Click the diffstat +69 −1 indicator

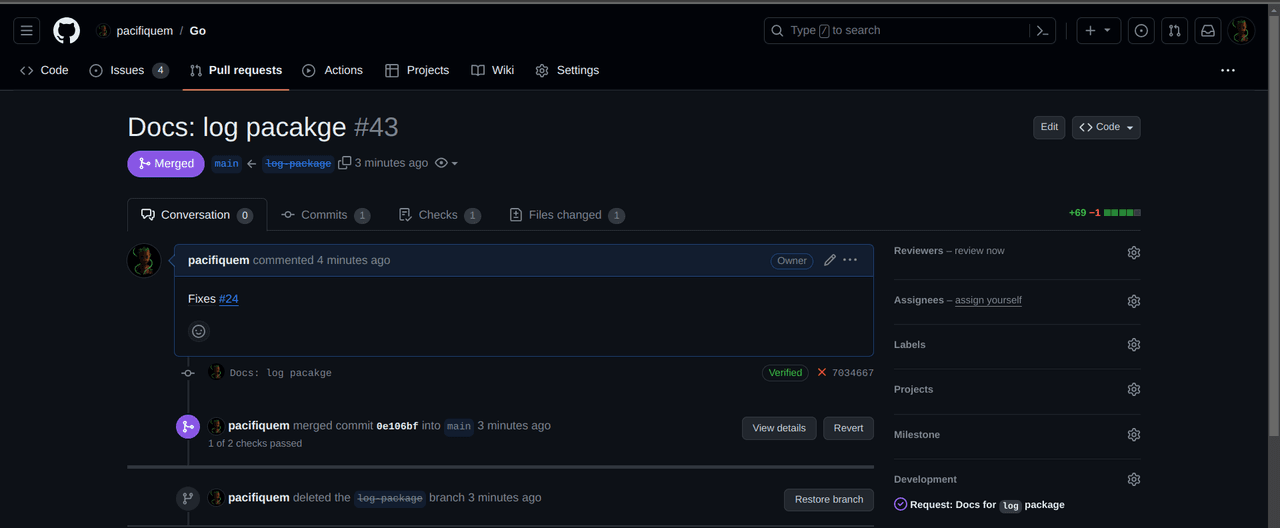[1104, 213]
